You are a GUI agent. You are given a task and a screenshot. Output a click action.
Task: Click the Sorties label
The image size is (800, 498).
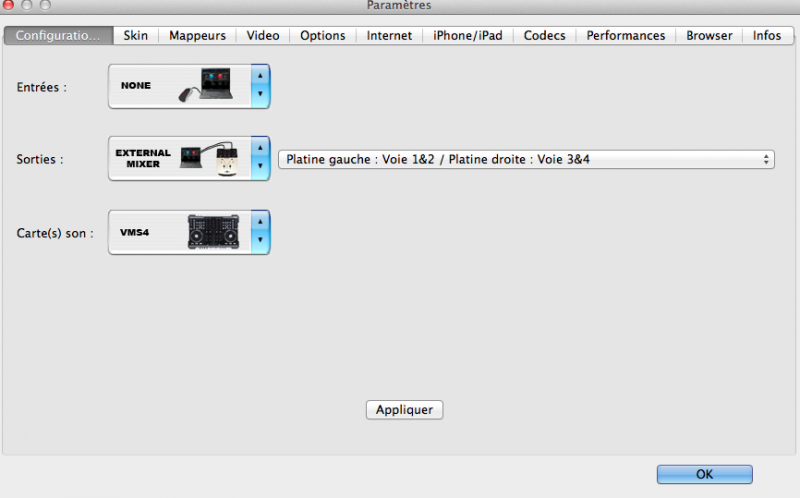click(x=40, y=159)
